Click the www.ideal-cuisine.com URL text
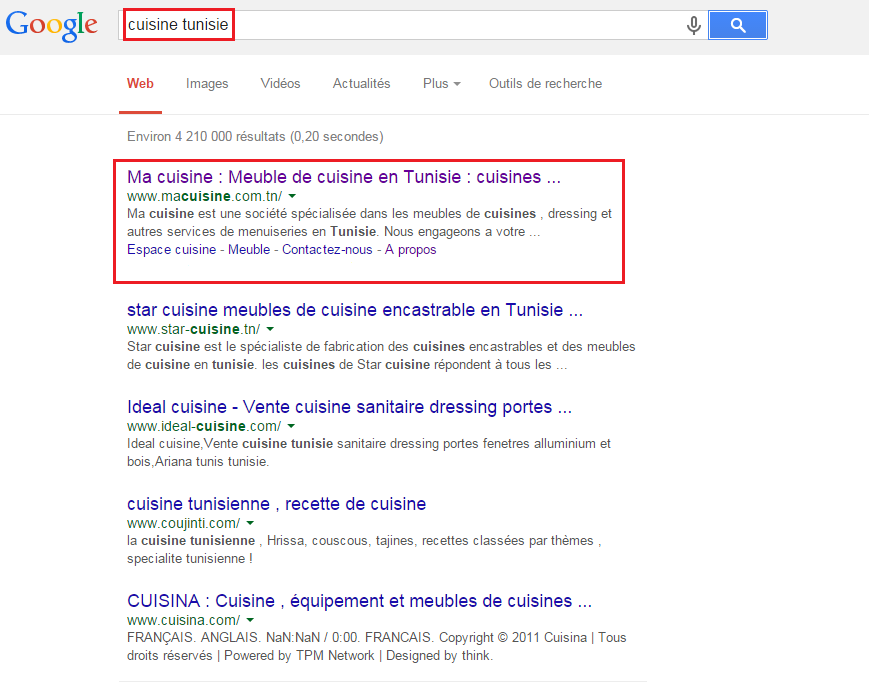Image resolution: width=869 pixels, height=693 pixels. pos(204,426)
